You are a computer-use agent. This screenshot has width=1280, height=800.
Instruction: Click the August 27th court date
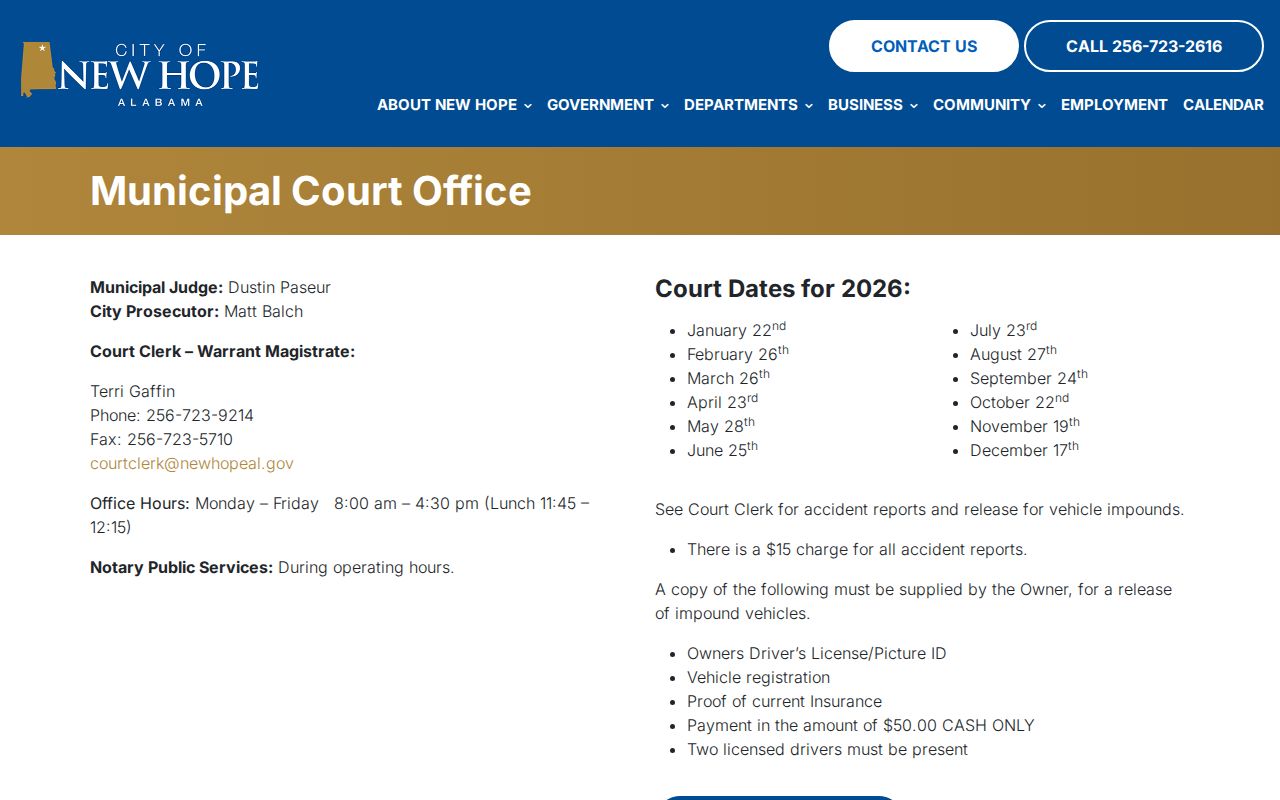[1013, 354]
